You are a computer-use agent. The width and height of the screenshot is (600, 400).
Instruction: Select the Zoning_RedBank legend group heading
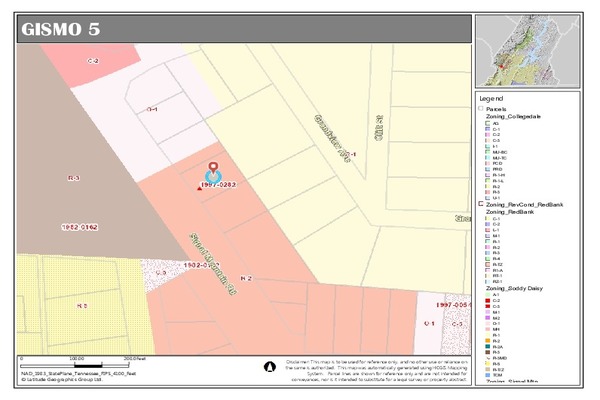coord(511,211)
